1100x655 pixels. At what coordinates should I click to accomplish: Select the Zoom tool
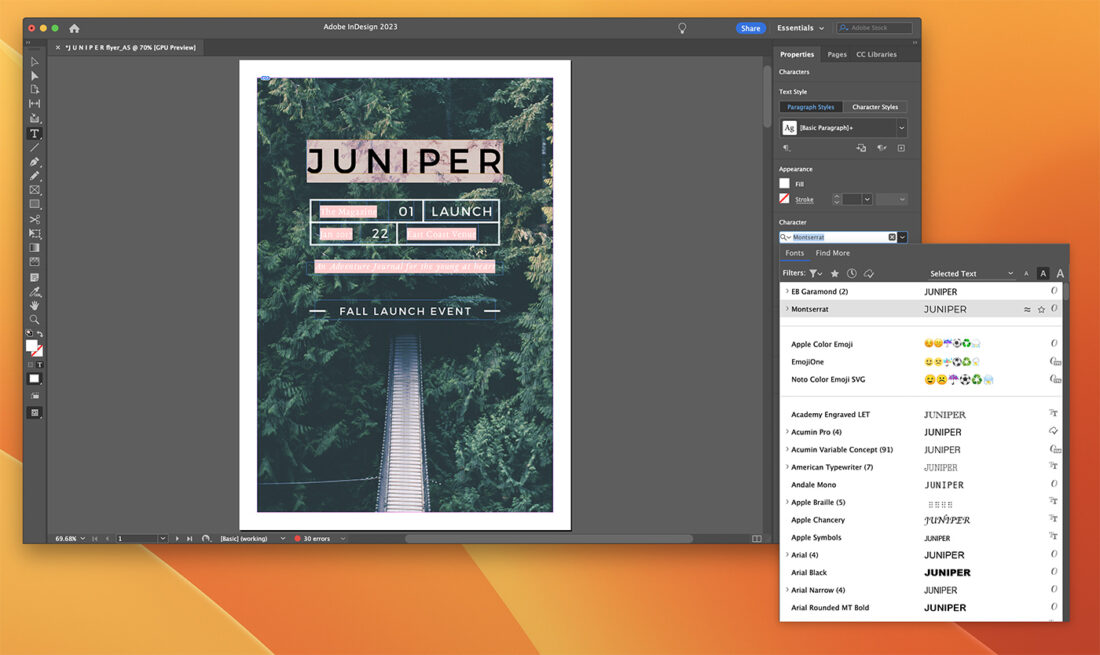[x=33, y=320]
